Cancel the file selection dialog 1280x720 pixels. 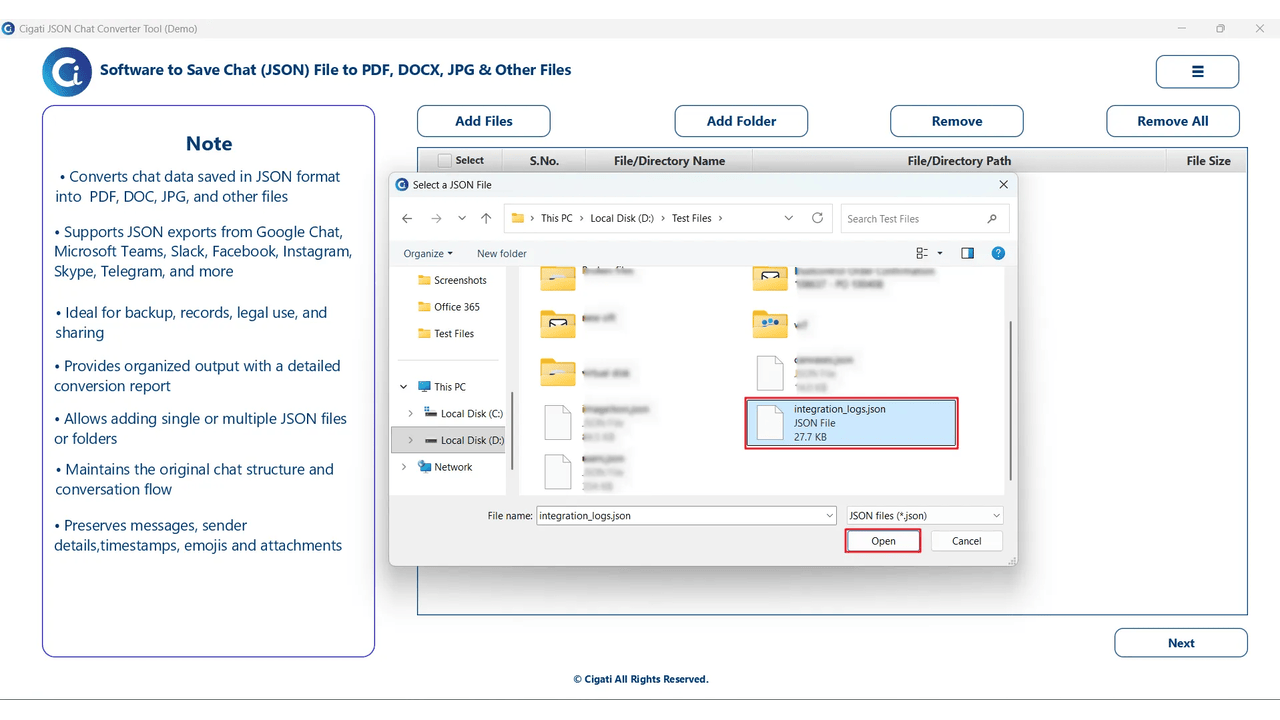[x=966, y=541]
